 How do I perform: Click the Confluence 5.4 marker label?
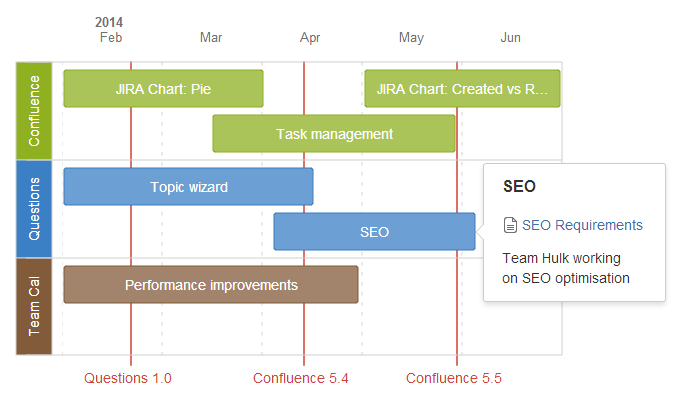301,378
